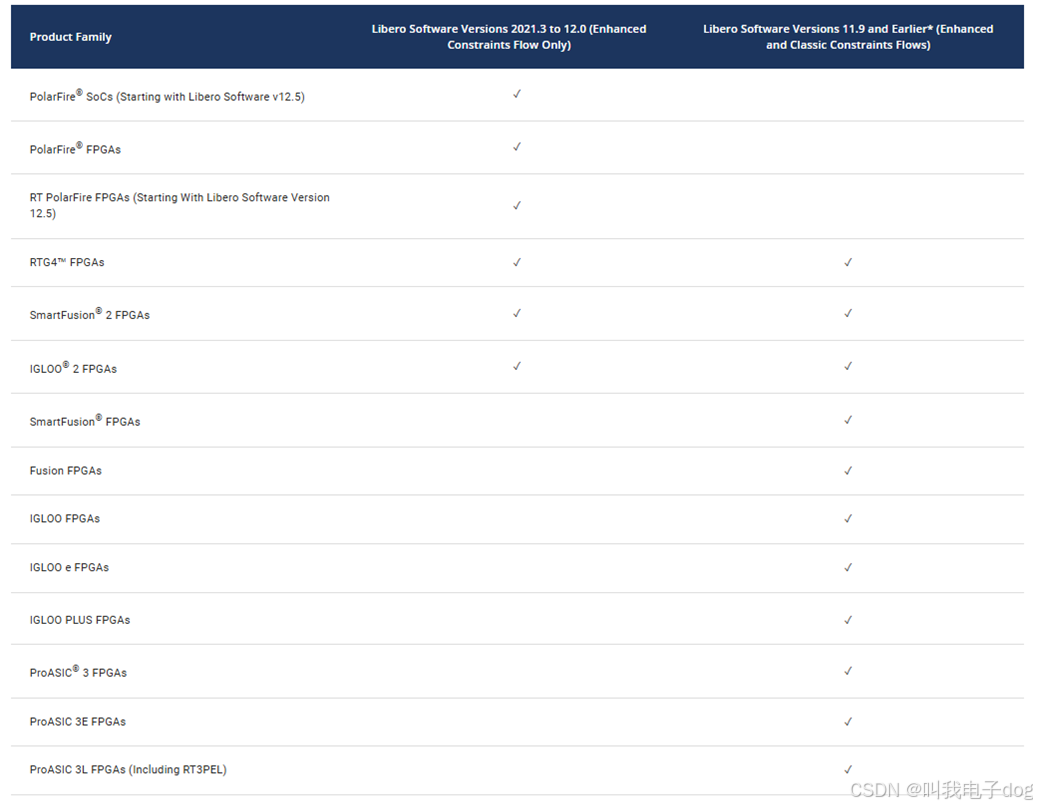Screen dimensions: 1037x808
Task: Click RTG4 checkmark under 2021.3 to 12.0
Action: [517, 263]
